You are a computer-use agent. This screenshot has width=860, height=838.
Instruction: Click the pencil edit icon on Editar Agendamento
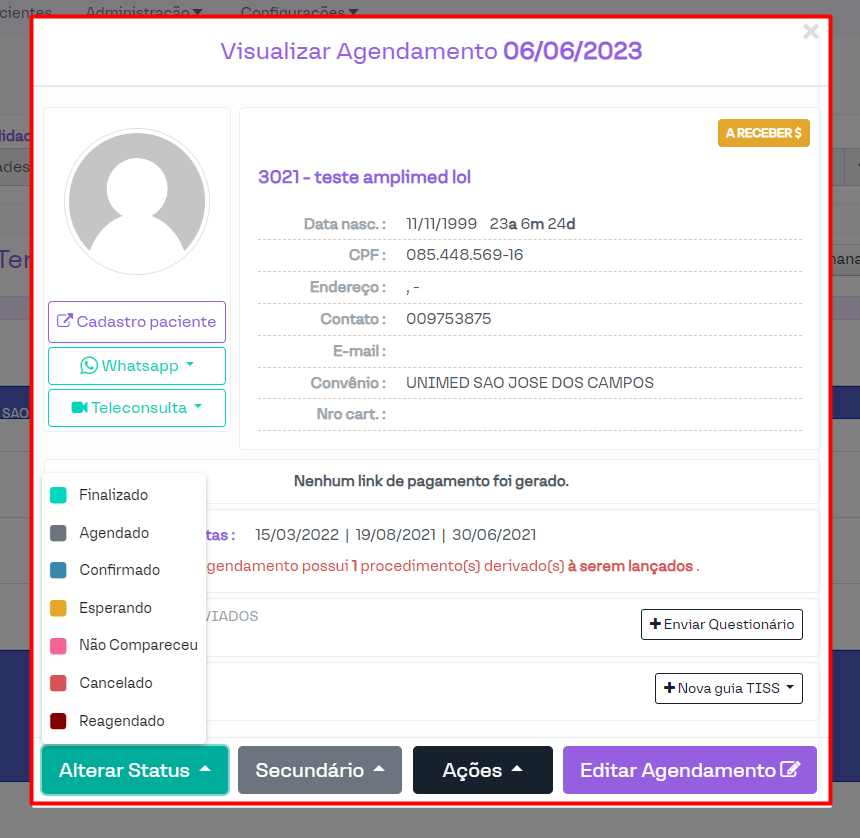(790, 770)
